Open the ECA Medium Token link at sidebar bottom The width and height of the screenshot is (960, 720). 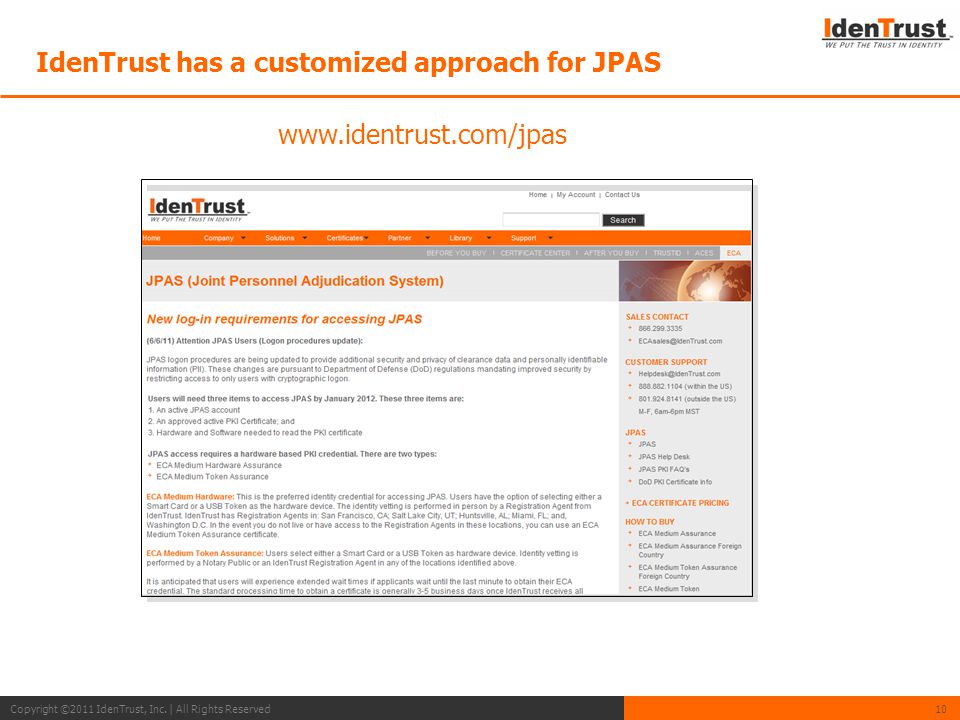(669, 588)
